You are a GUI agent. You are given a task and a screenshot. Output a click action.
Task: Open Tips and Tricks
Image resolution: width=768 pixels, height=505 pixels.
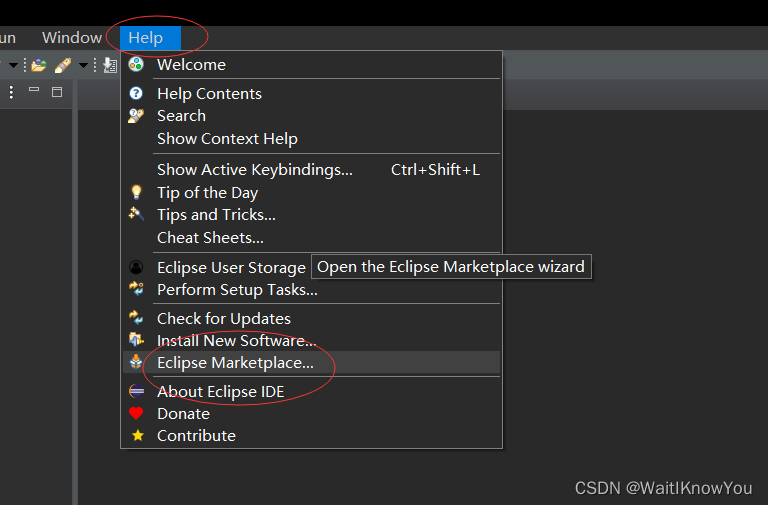312,215
